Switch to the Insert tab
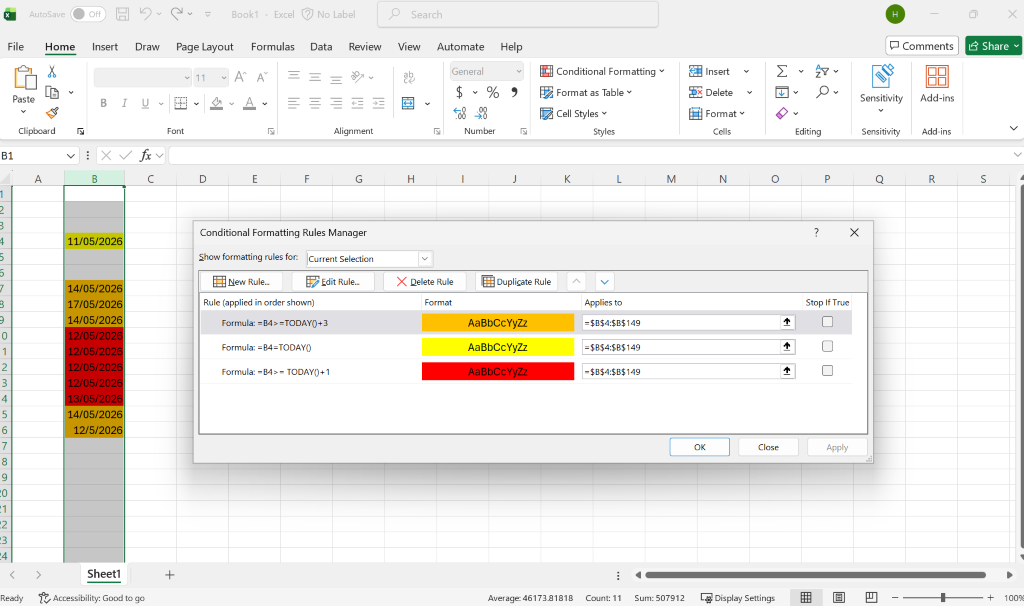This screenshot has height=606, width=1024. [x=104, y=46]
